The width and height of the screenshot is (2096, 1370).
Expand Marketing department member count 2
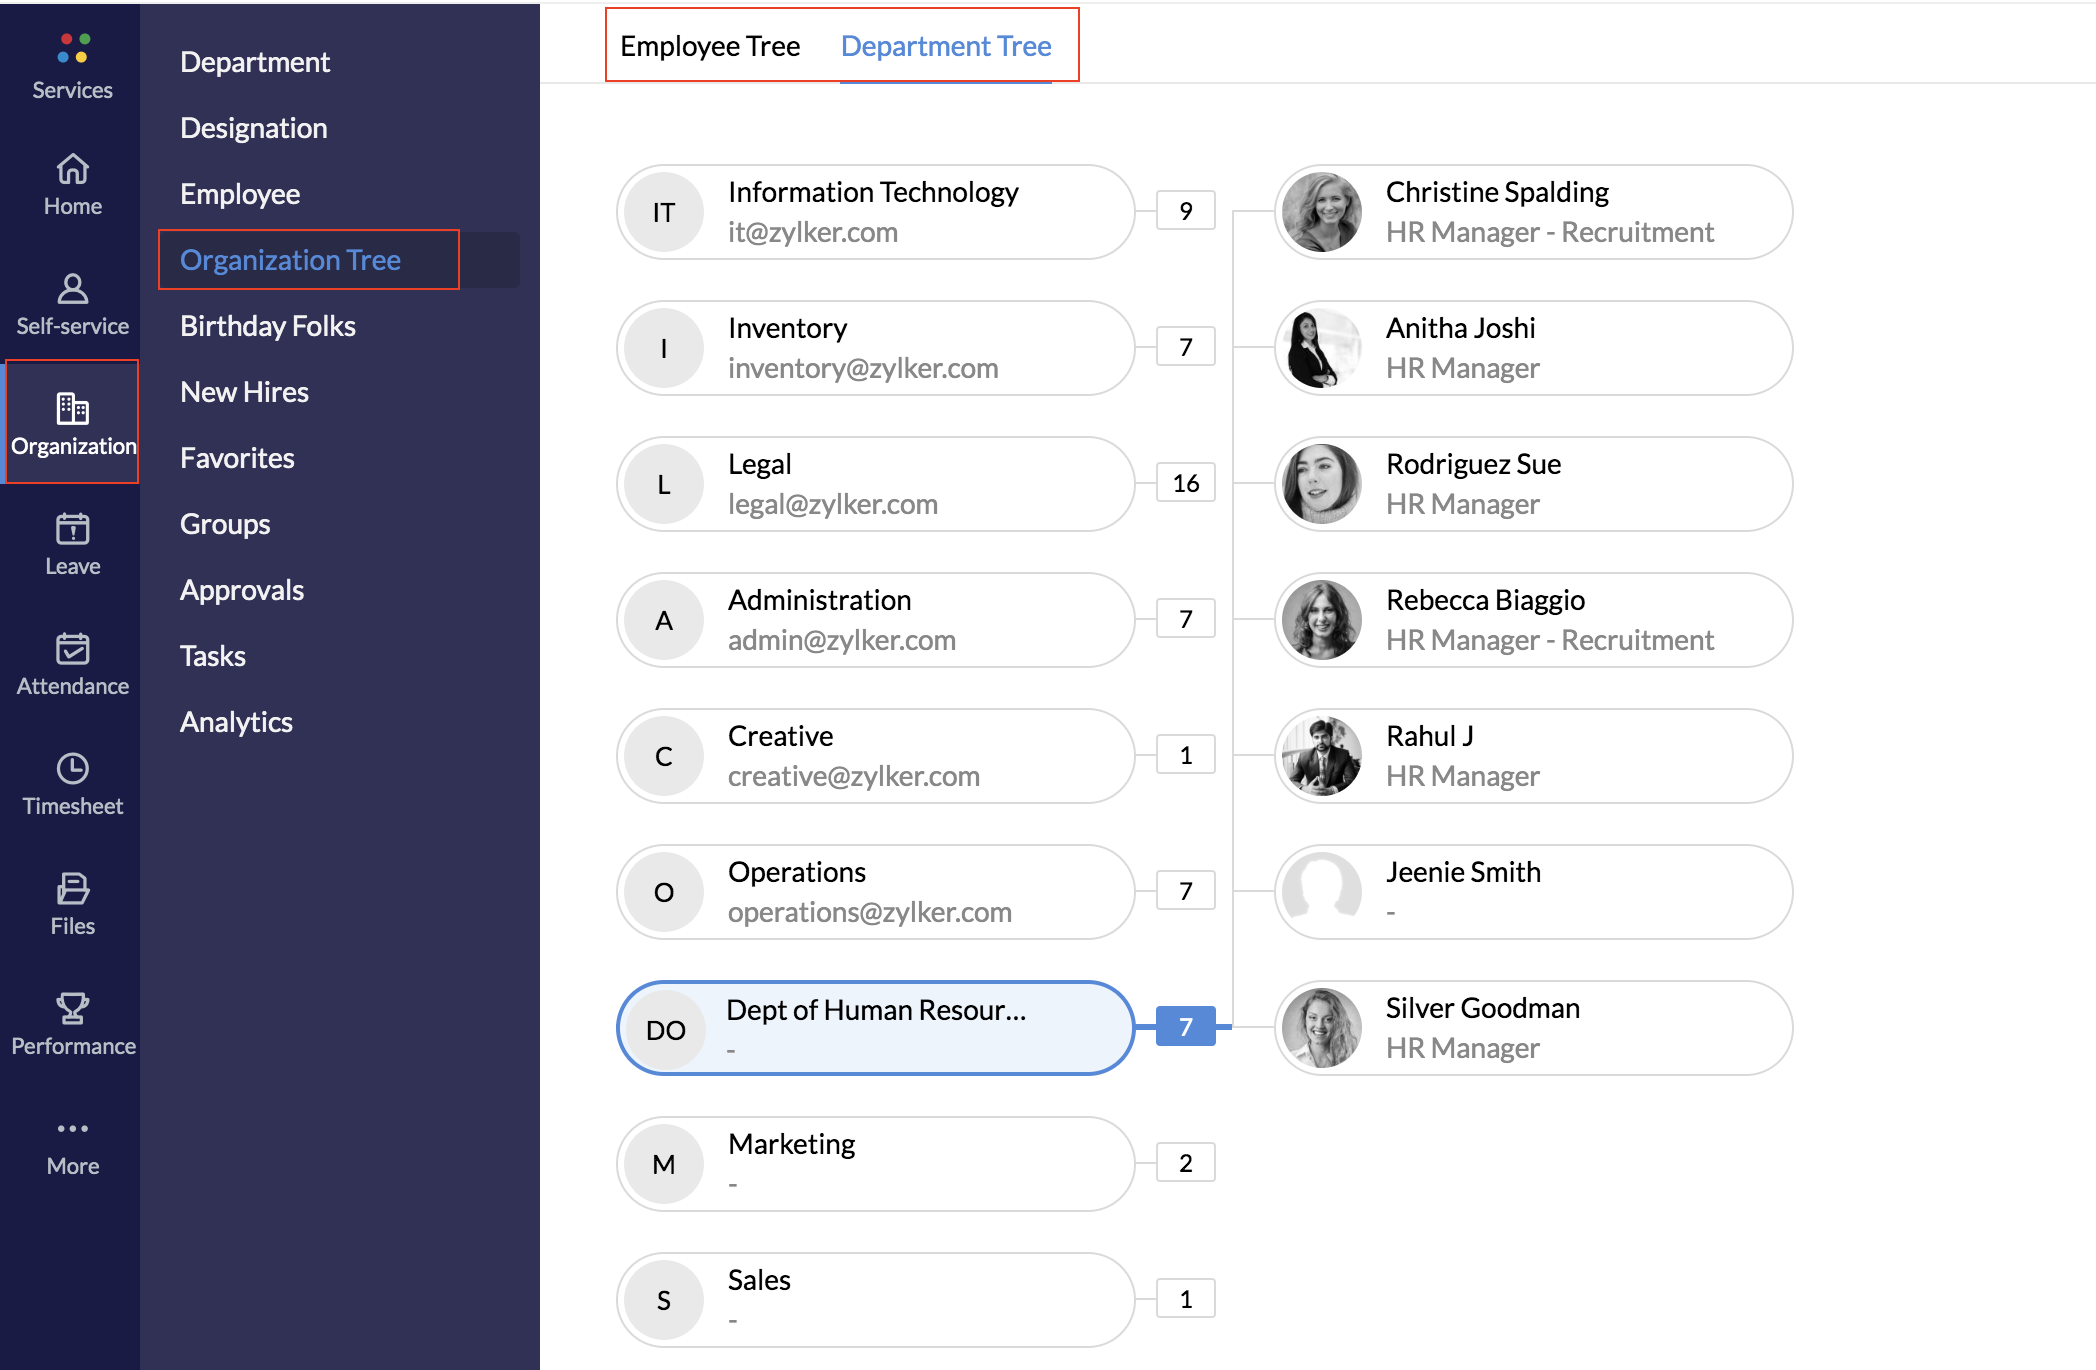tap(1185, 1163)
